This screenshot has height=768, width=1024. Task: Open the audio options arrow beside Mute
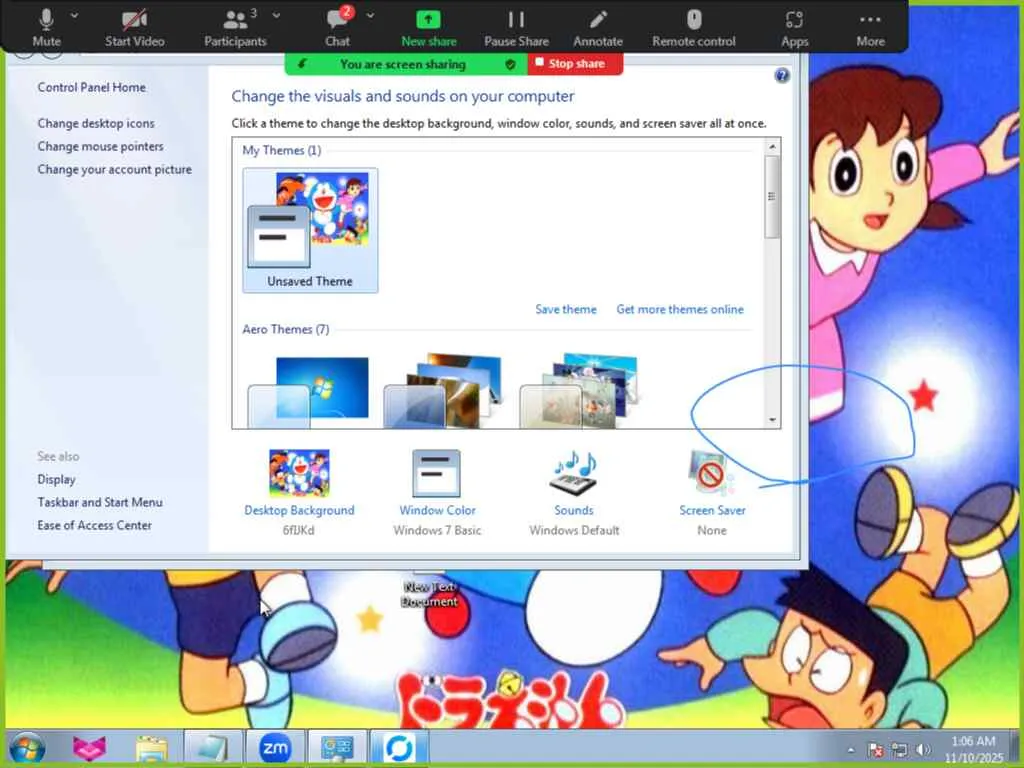click(x=74, y=14)
